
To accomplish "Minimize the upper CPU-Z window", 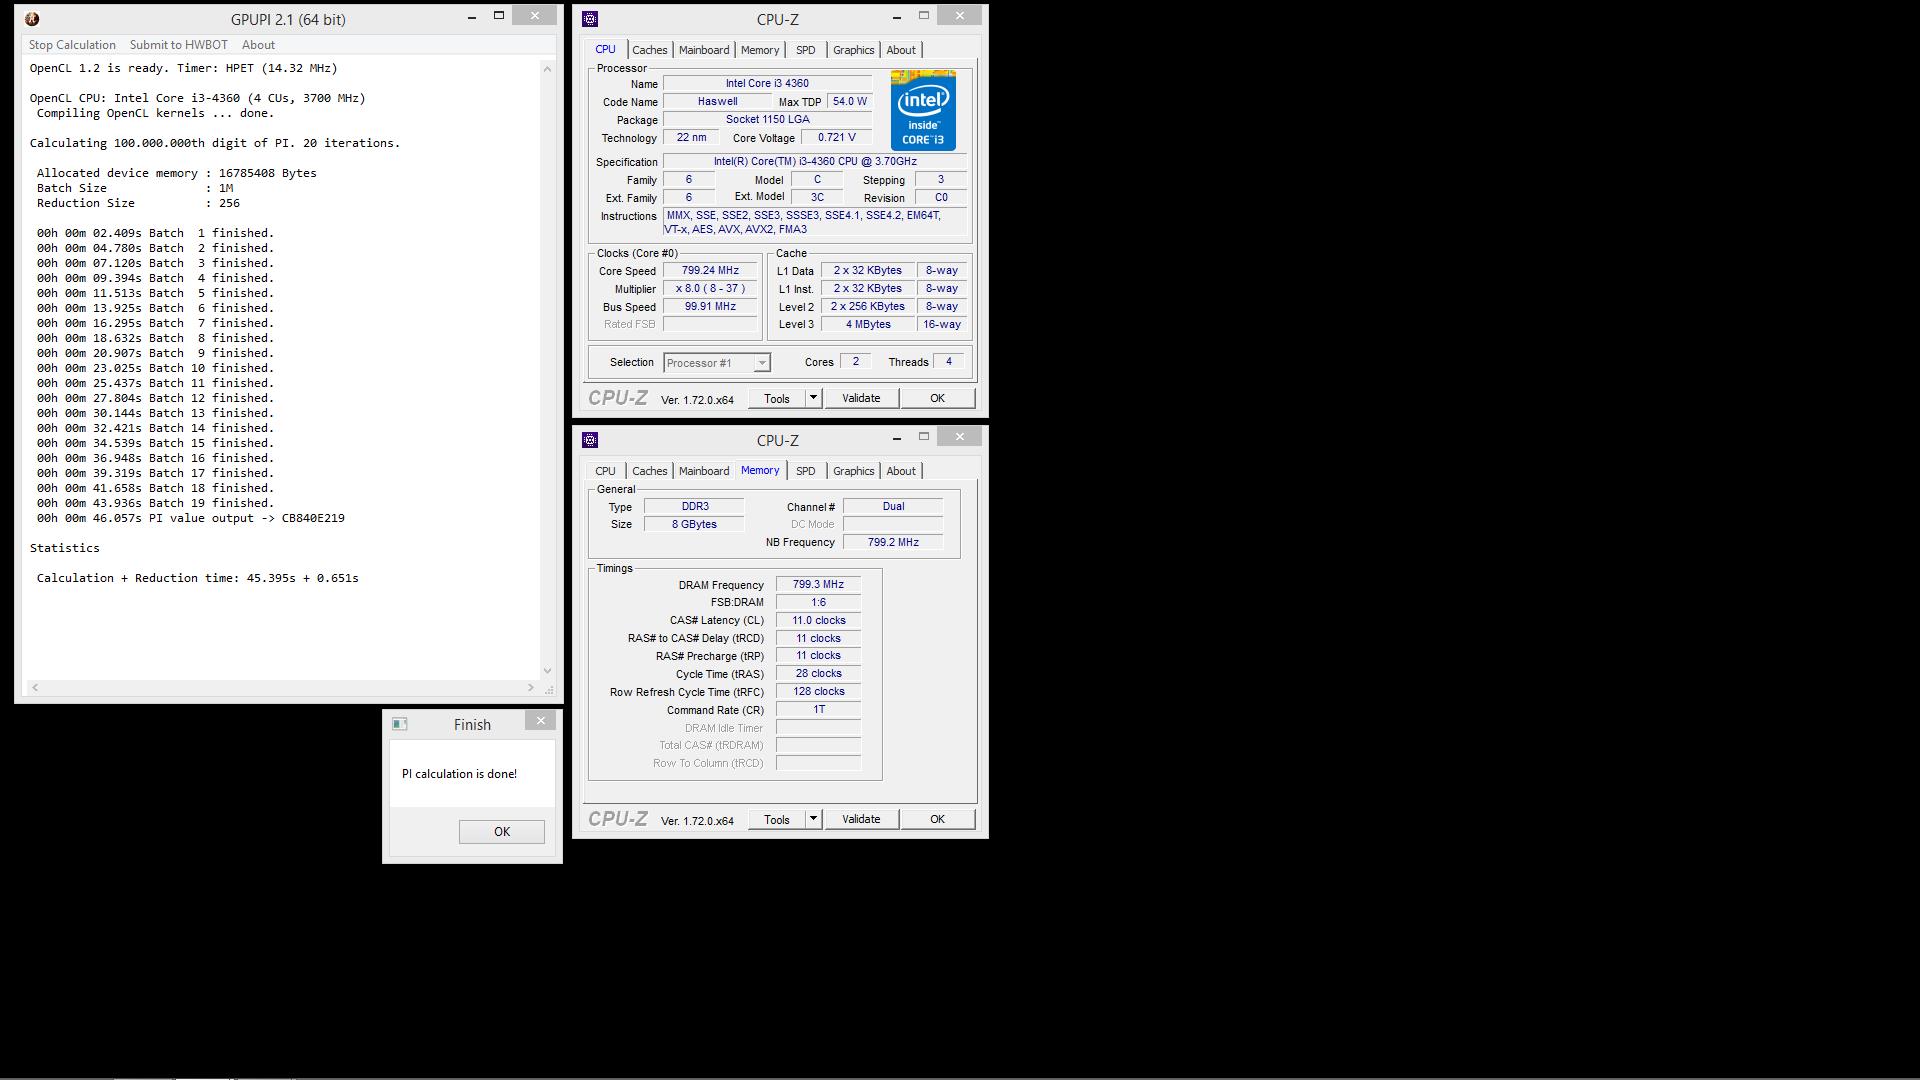I will [897, 17].
